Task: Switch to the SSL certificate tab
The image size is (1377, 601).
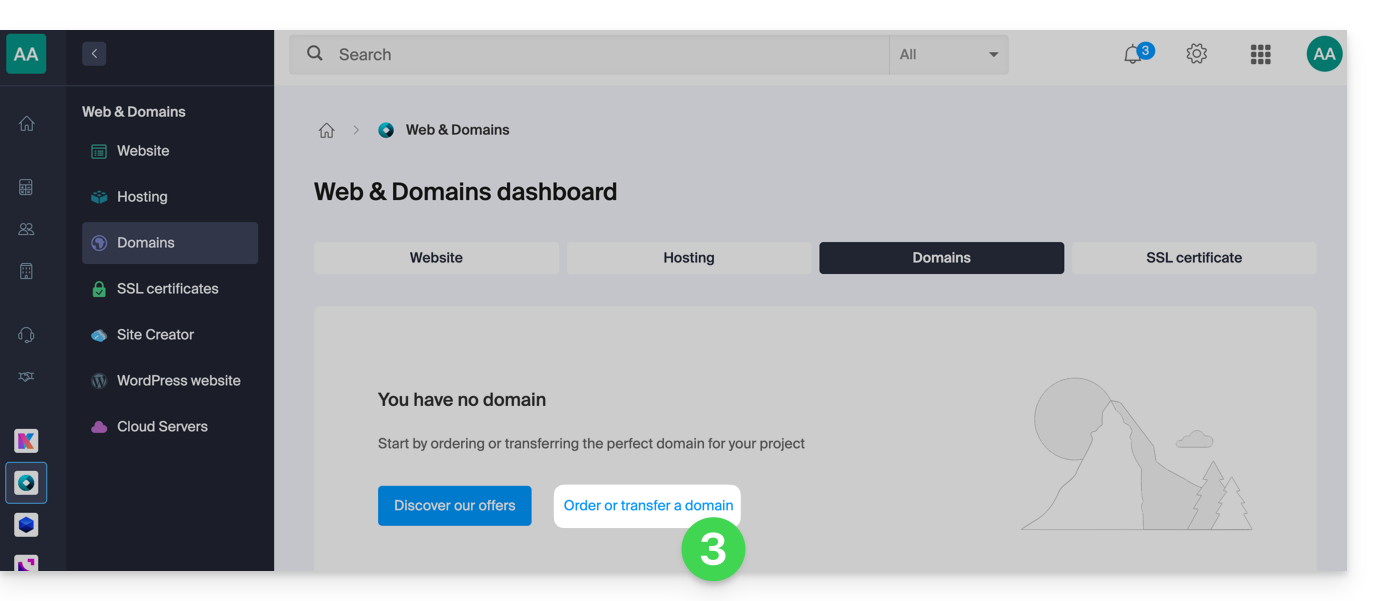Action: point(1193,258)
